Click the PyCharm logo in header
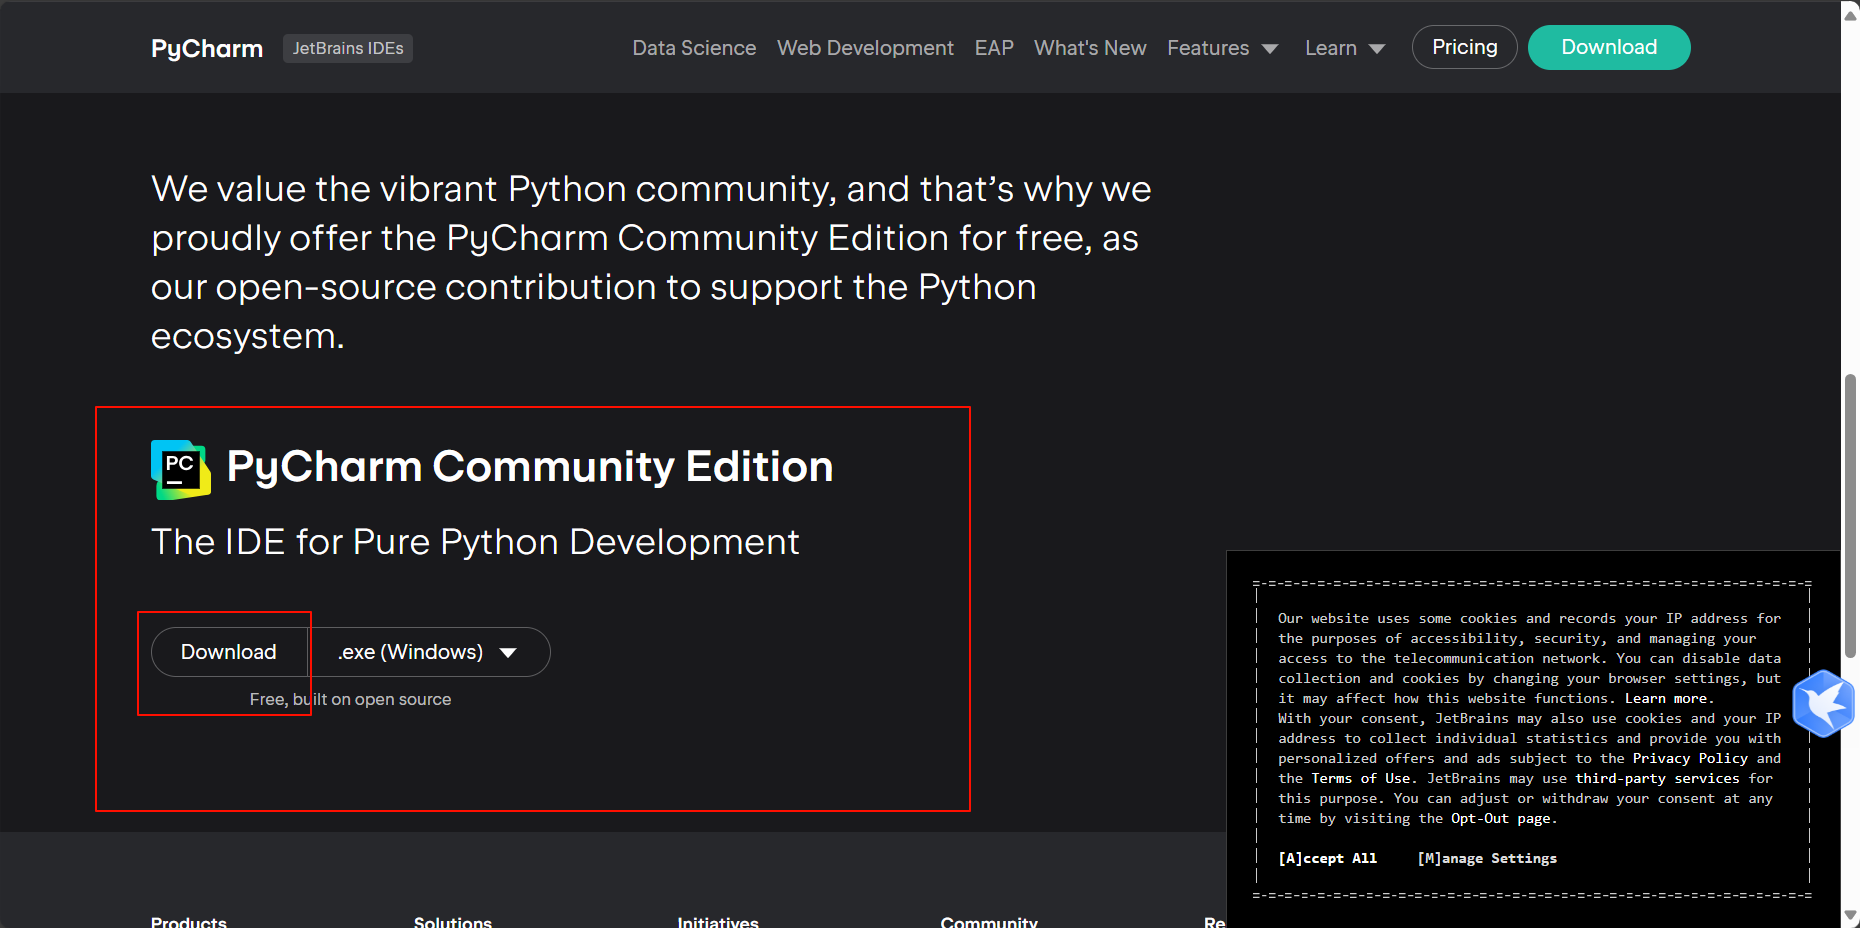The height and width of the screenshot is (928, 1860). [x=207, y=48]
